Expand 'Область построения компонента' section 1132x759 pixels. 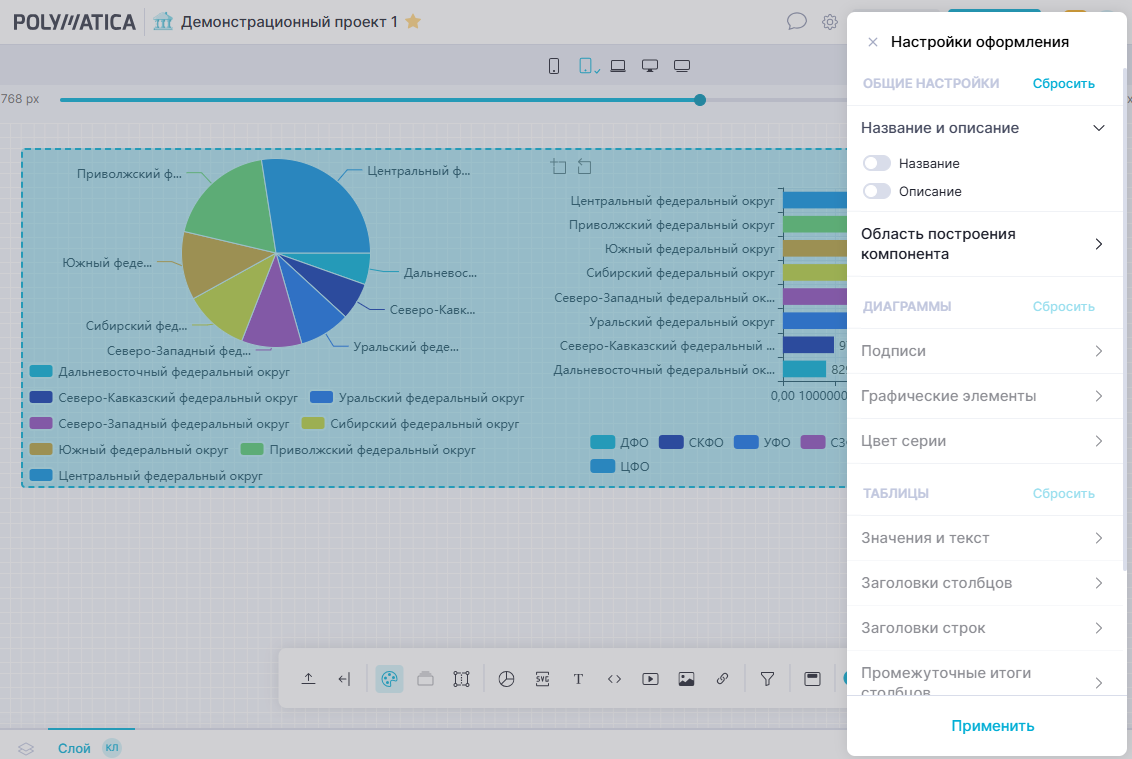pos(1098,244)
